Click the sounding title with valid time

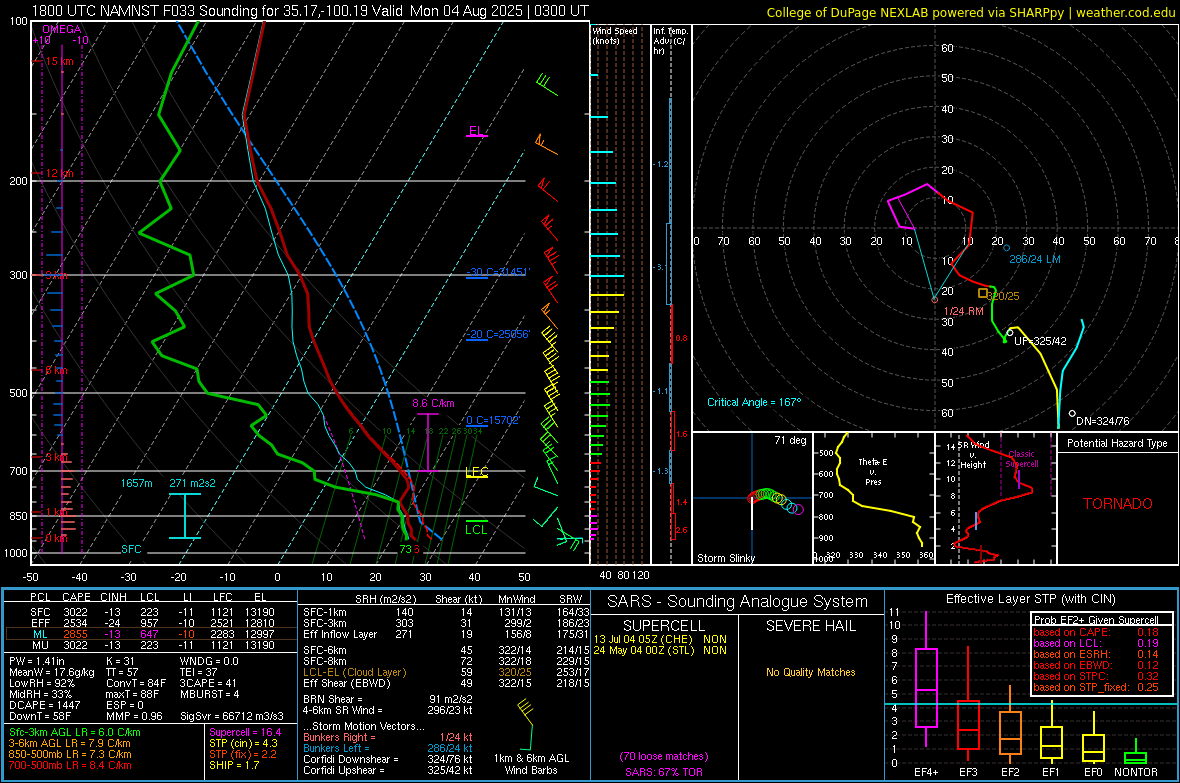pos(310,11)
